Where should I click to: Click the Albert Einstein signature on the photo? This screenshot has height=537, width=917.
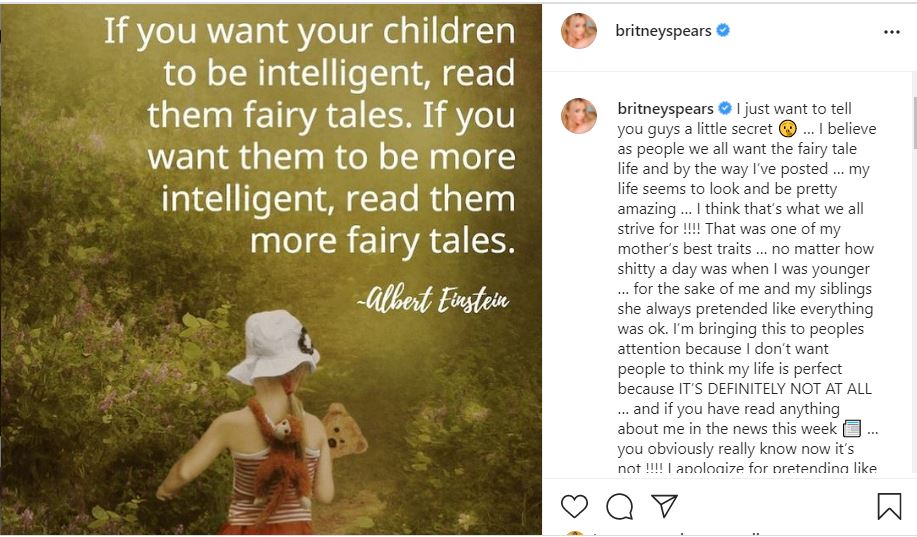click(432, 298)
